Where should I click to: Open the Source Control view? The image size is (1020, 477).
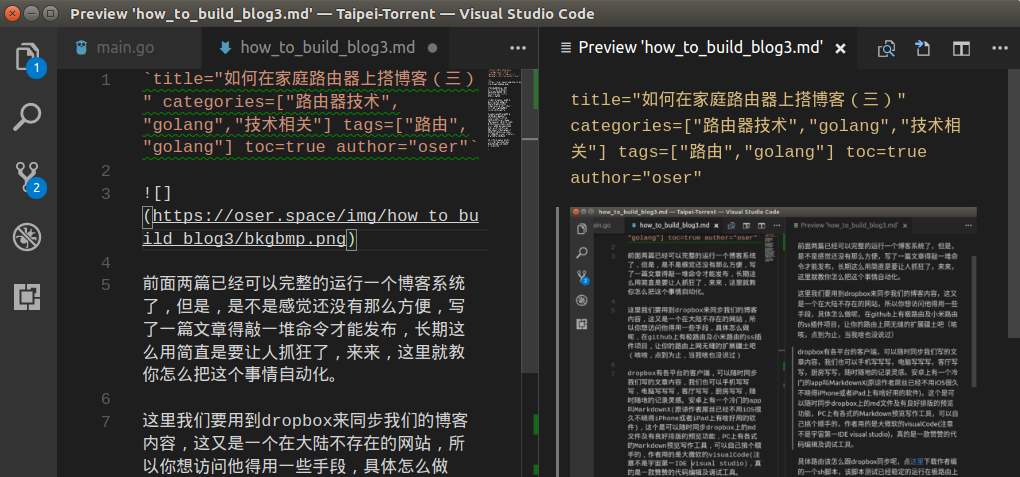27,178
